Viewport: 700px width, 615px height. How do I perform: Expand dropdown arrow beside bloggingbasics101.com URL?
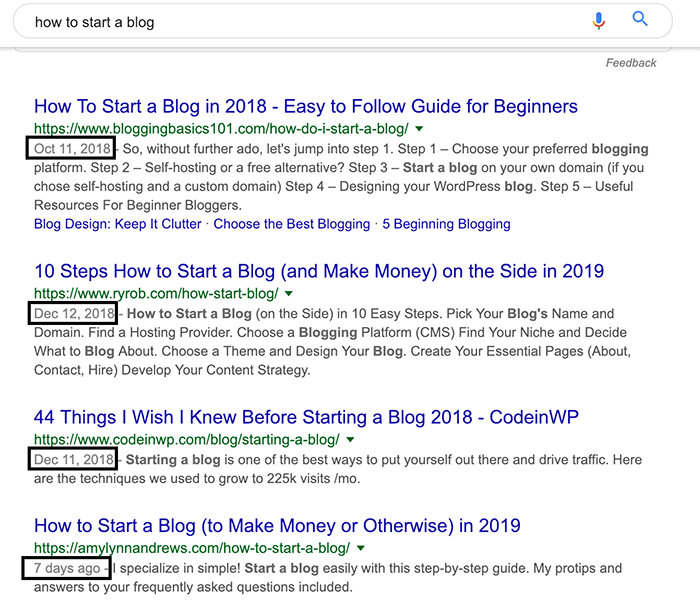(x=419, y=129)
